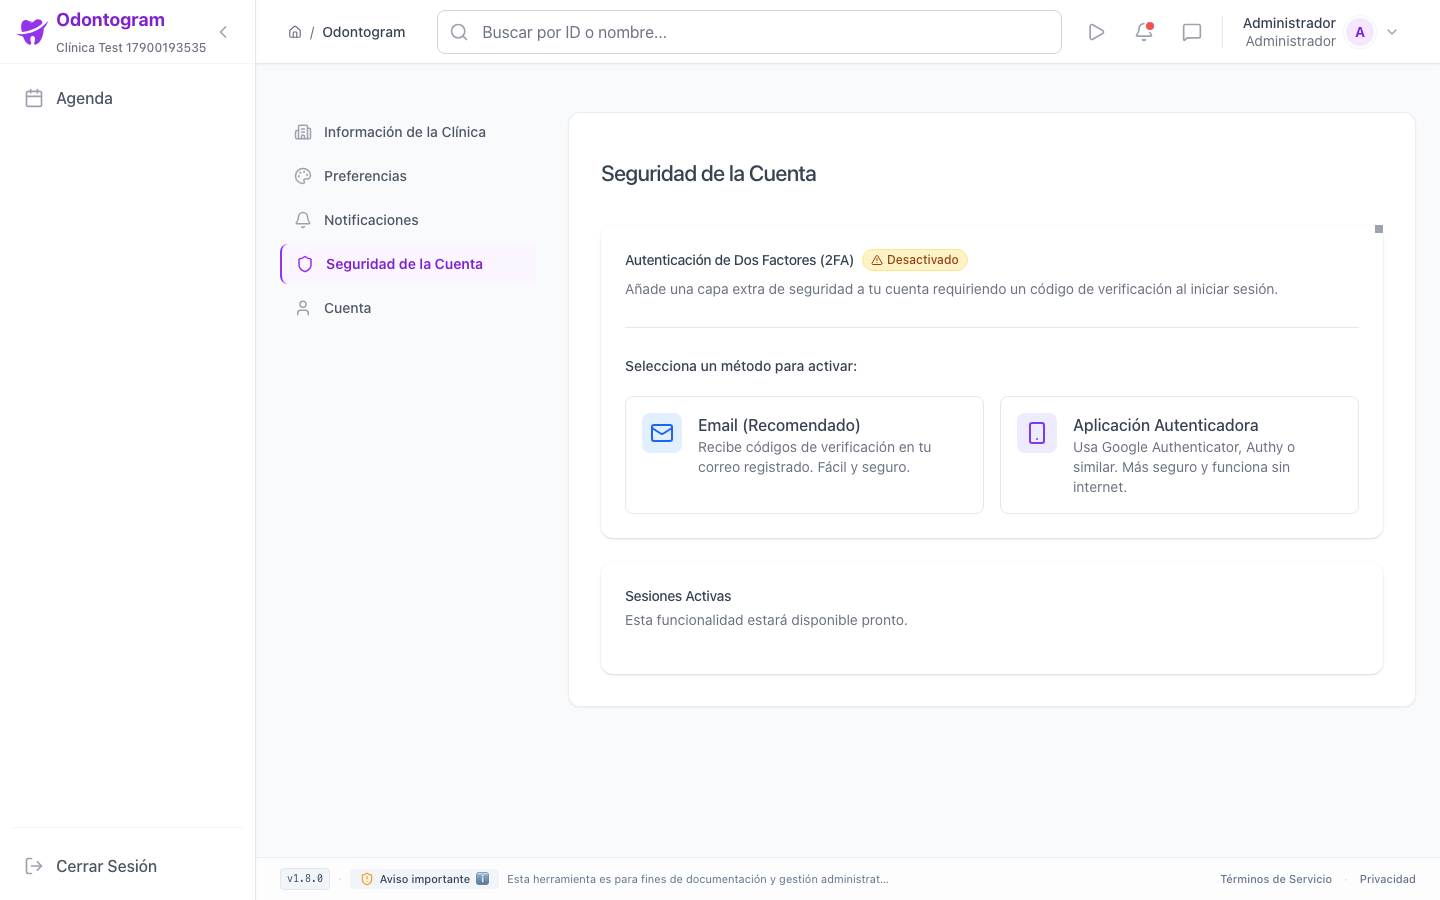Click the shield icon in Aviso importante
This screenshot has height=900, width=1440.
tap(367, 879)
